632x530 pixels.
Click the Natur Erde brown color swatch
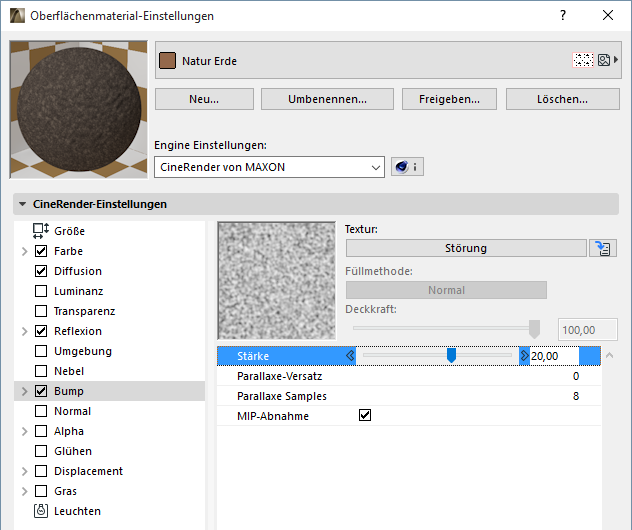click(x=167, y=61)
